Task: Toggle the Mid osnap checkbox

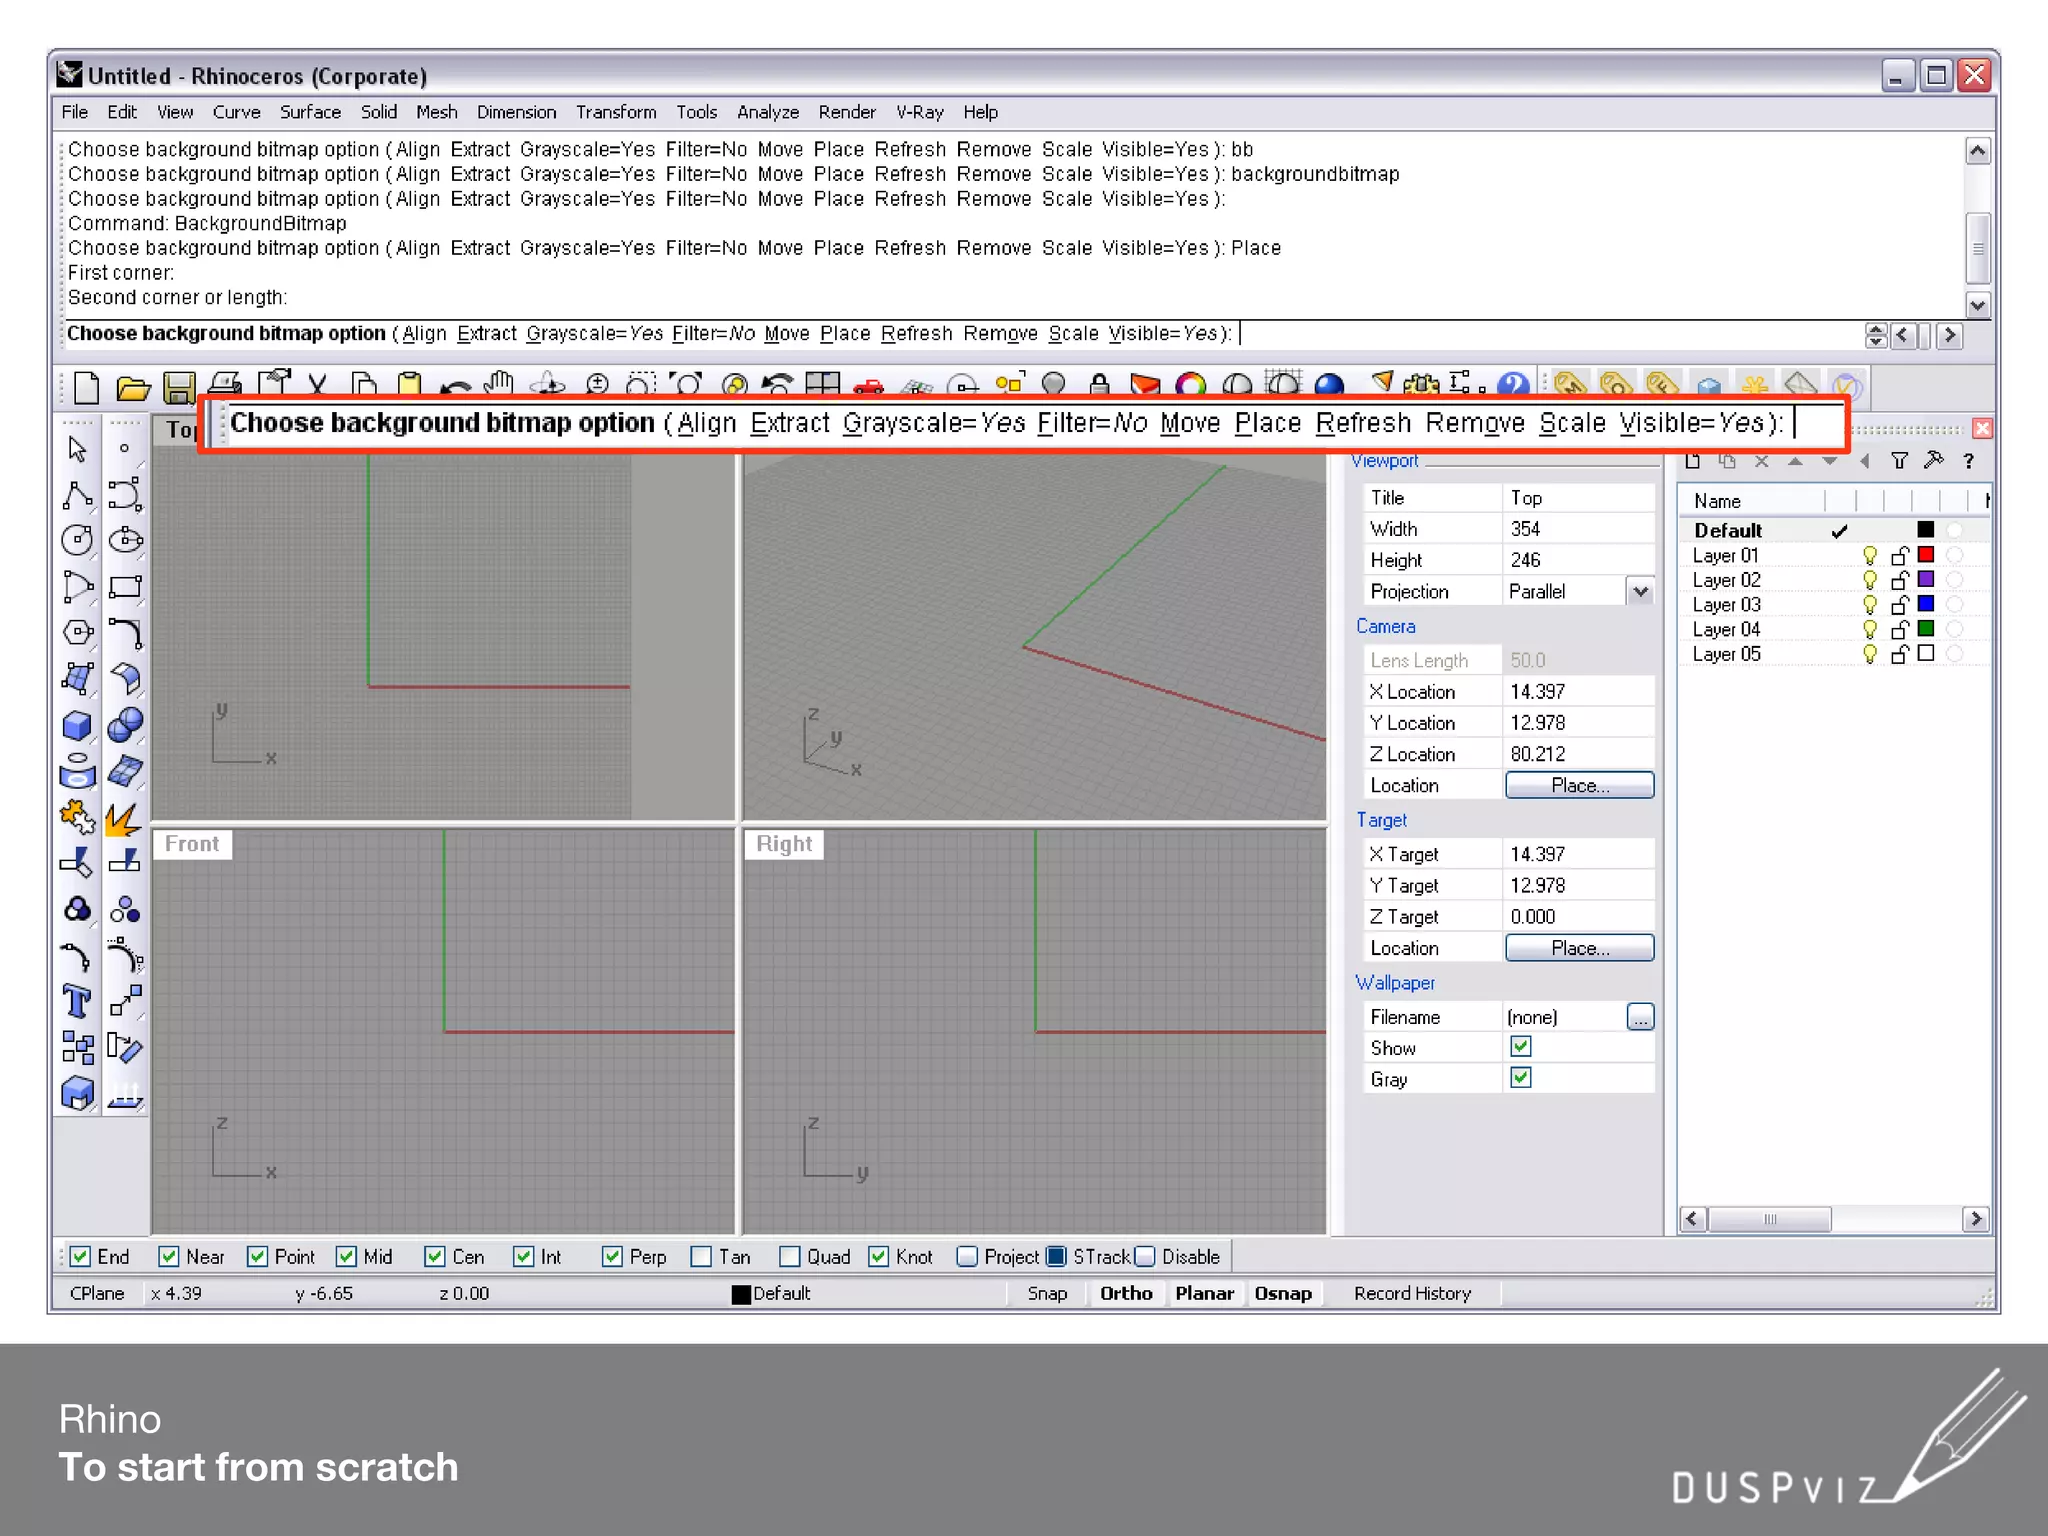Action: 346,1257
